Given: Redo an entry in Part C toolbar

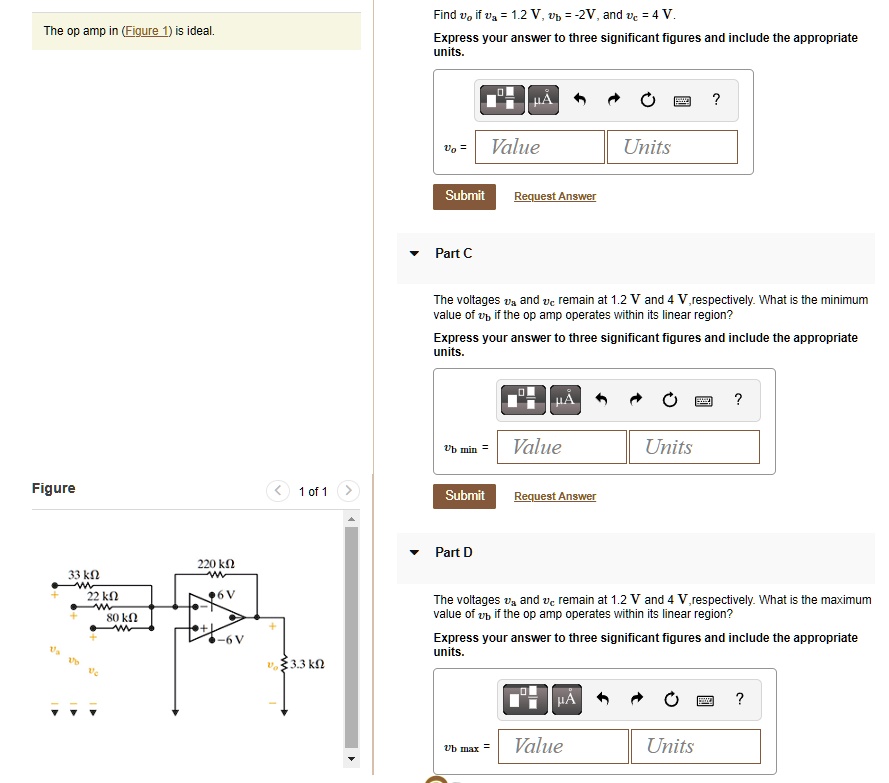Looking at the screenshot, I should tap(636, 399).
